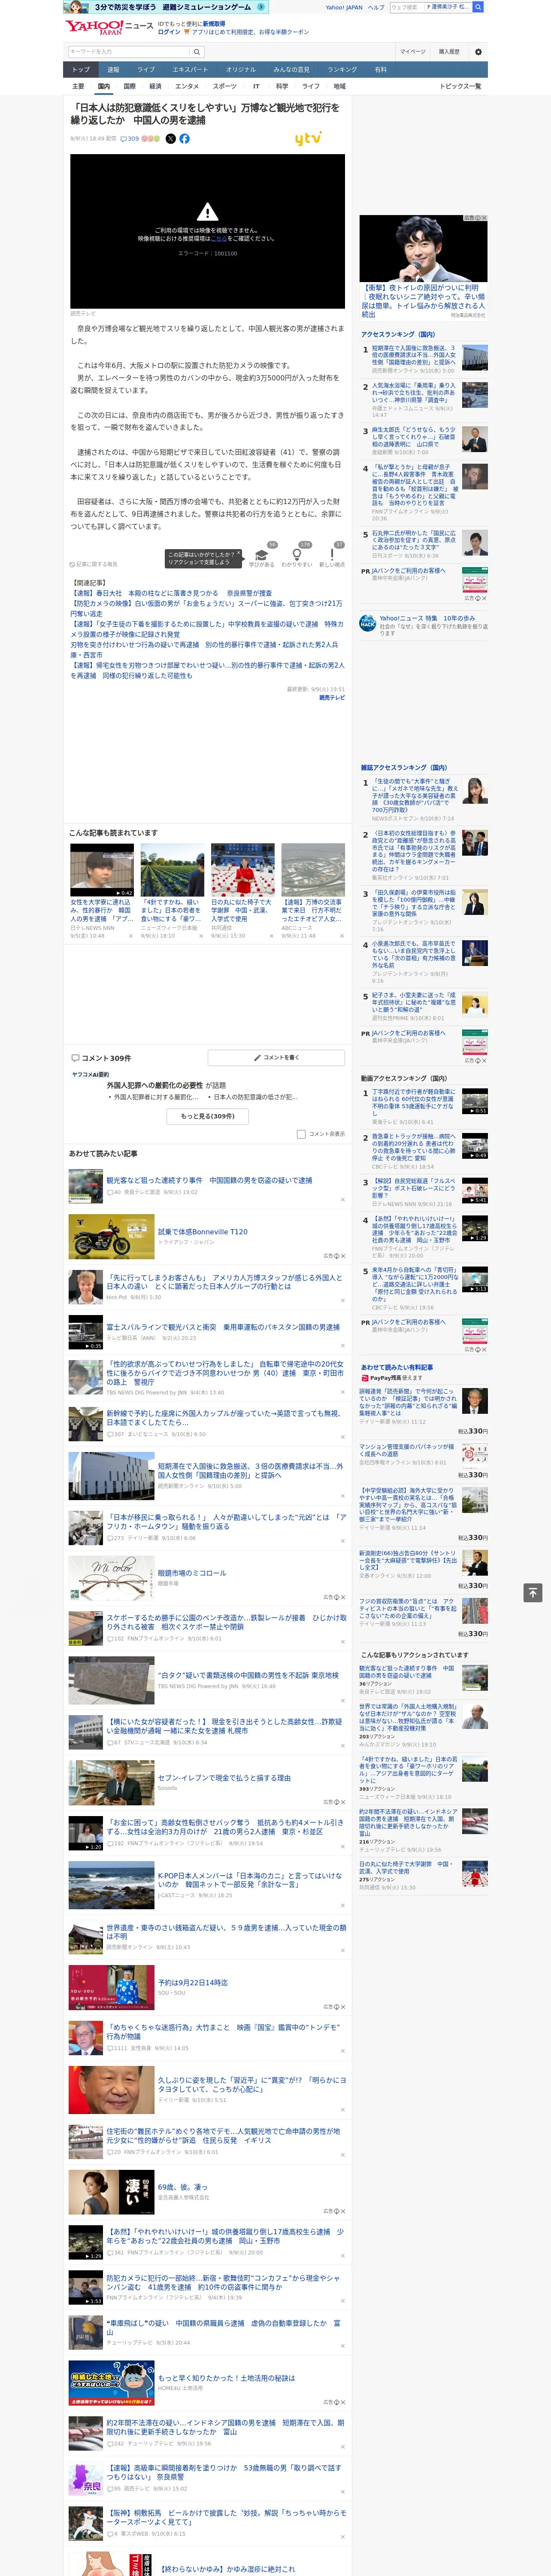Open the K-POP日本人メンバー article
The image size is (551, 2576).
coord(250,1880)
